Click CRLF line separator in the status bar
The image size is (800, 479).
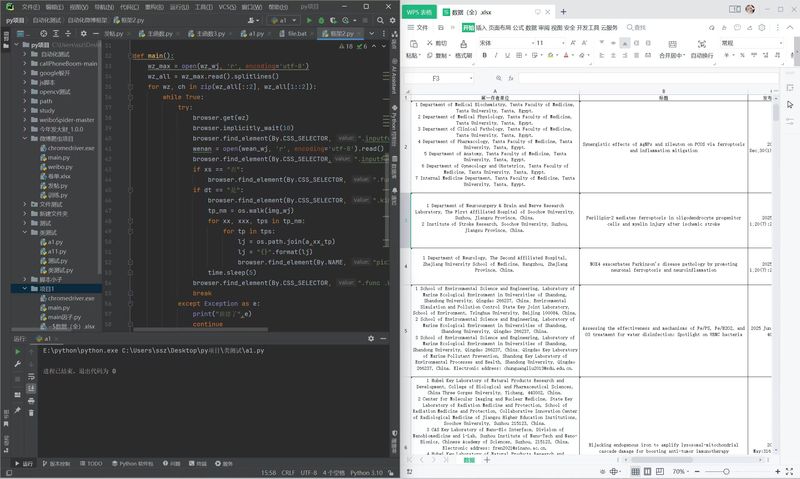pos(288,472)
